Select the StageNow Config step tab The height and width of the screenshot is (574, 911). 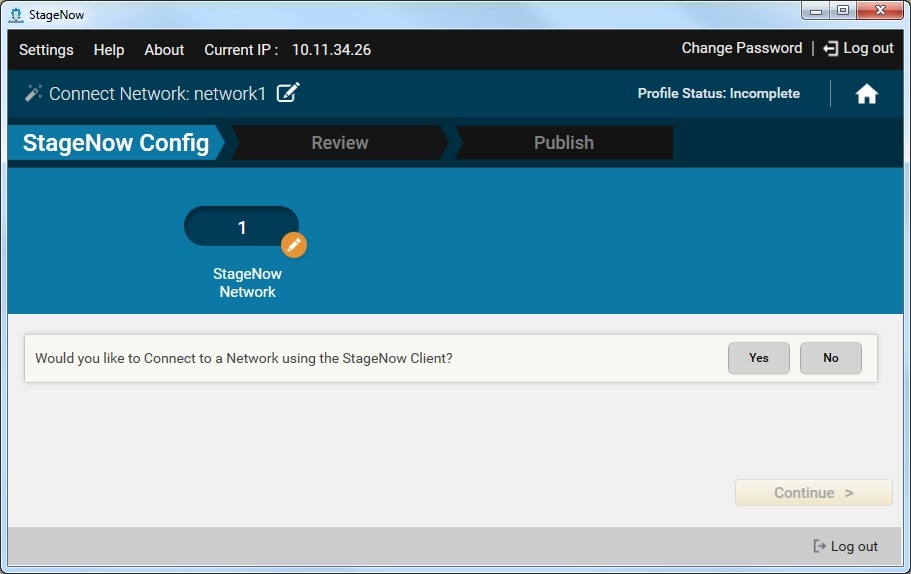pyautogui.click(x=115, y=143)
